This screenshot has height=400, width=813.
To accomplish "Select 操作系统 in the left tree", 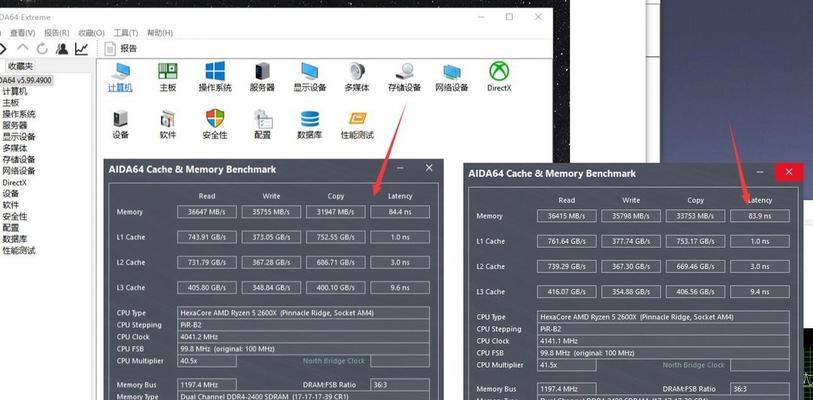I will click(19, 114).
